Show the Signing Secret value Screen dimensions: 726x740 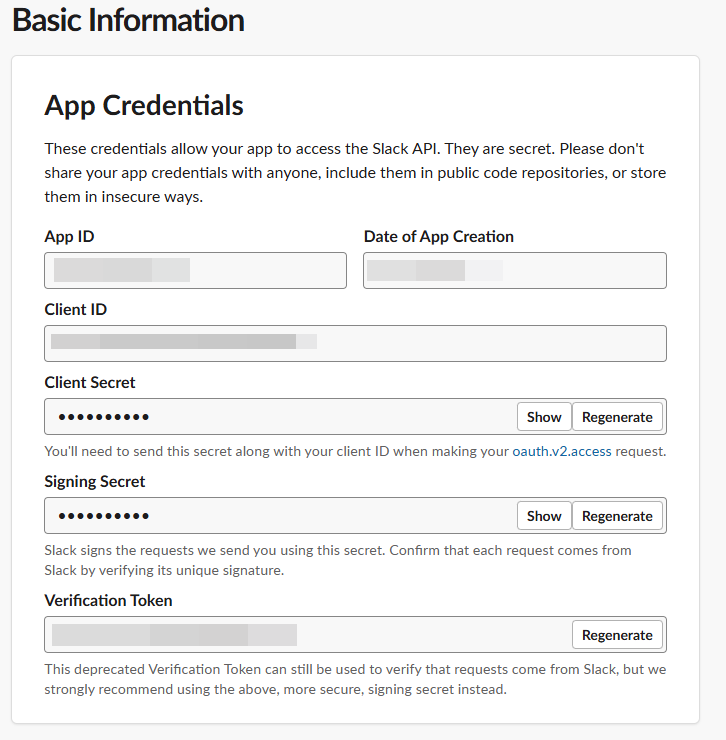pos(544,516)
